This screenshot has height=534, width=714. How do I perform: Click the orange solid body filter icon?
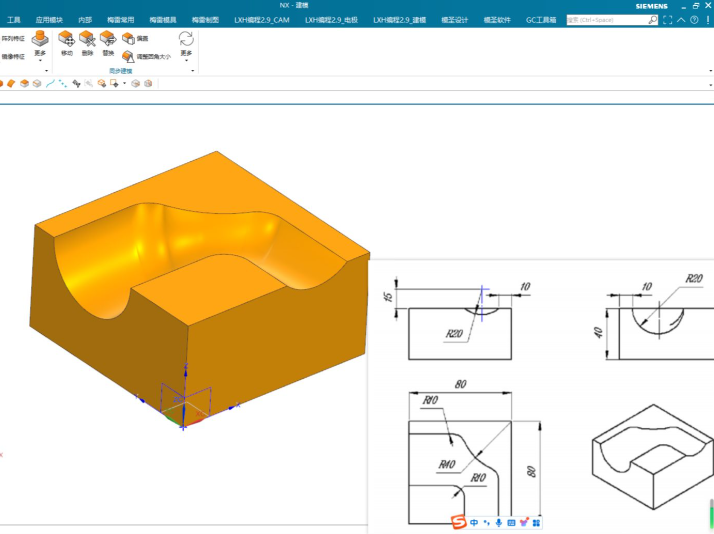coord(24,83)
